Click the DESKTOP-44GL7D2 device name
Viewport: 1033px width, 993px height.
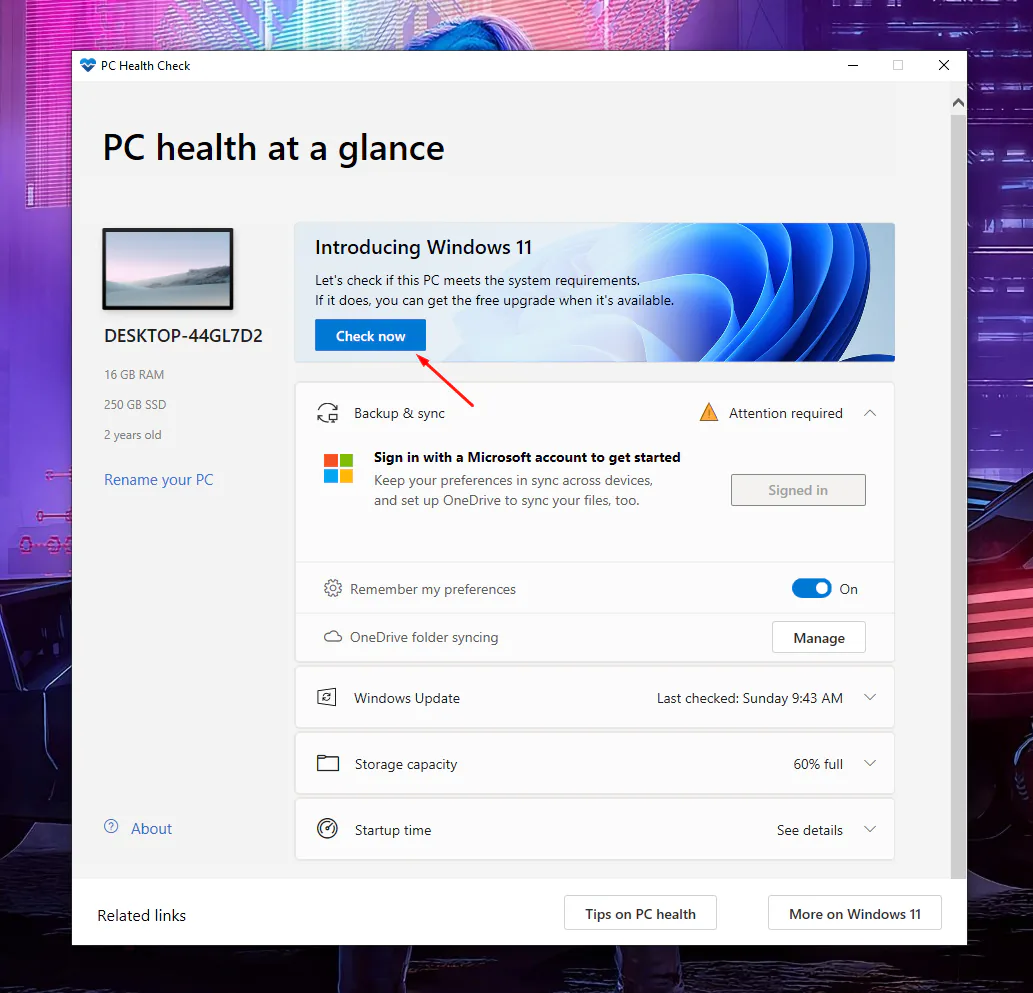coord(183,335)
